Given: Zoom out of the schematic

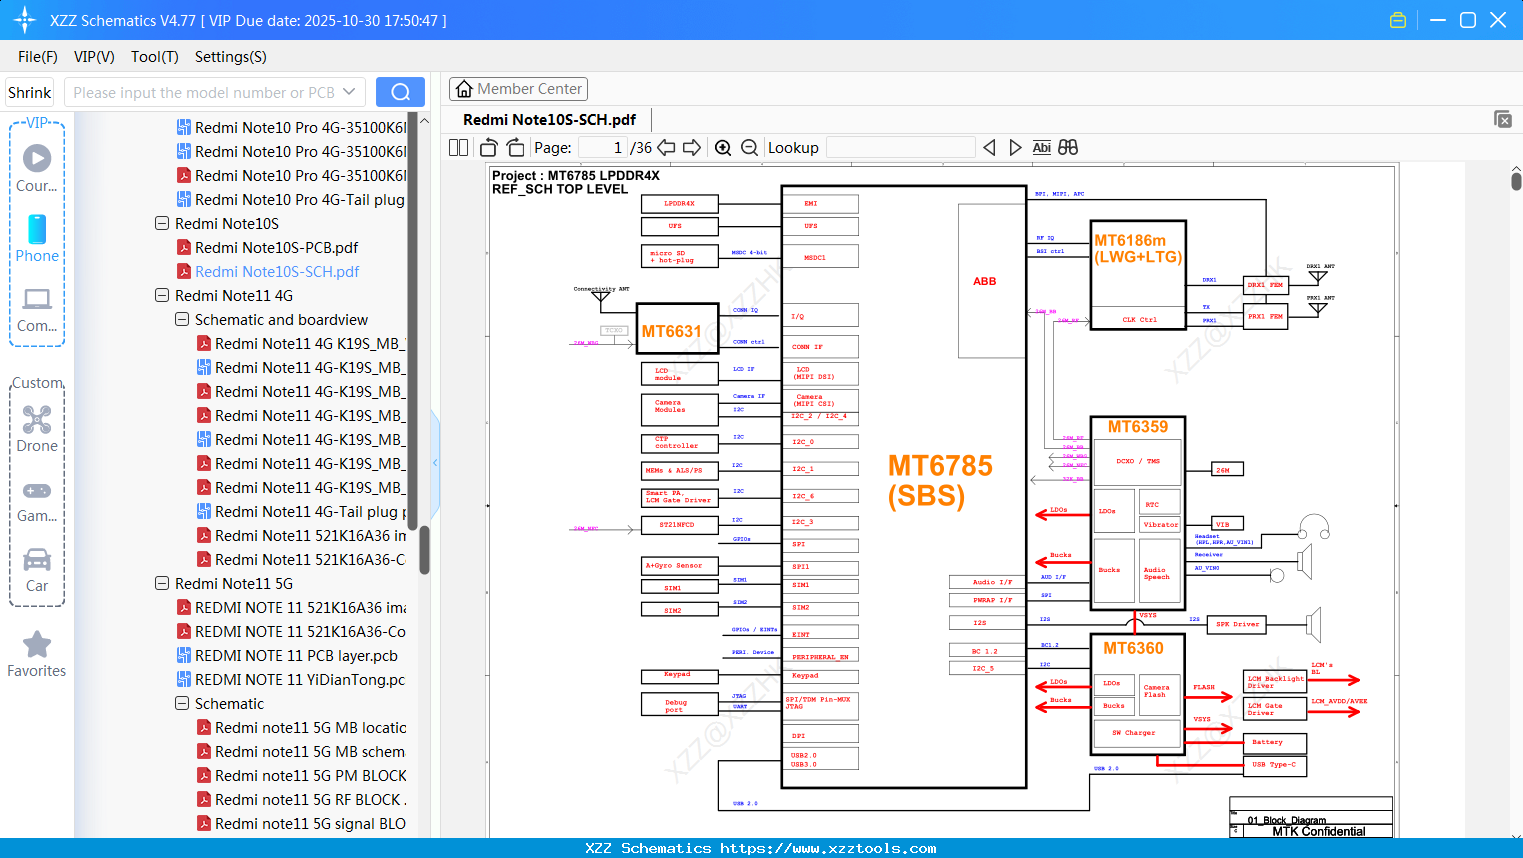Looking at the screenshot, I should (x=750, y=147).
